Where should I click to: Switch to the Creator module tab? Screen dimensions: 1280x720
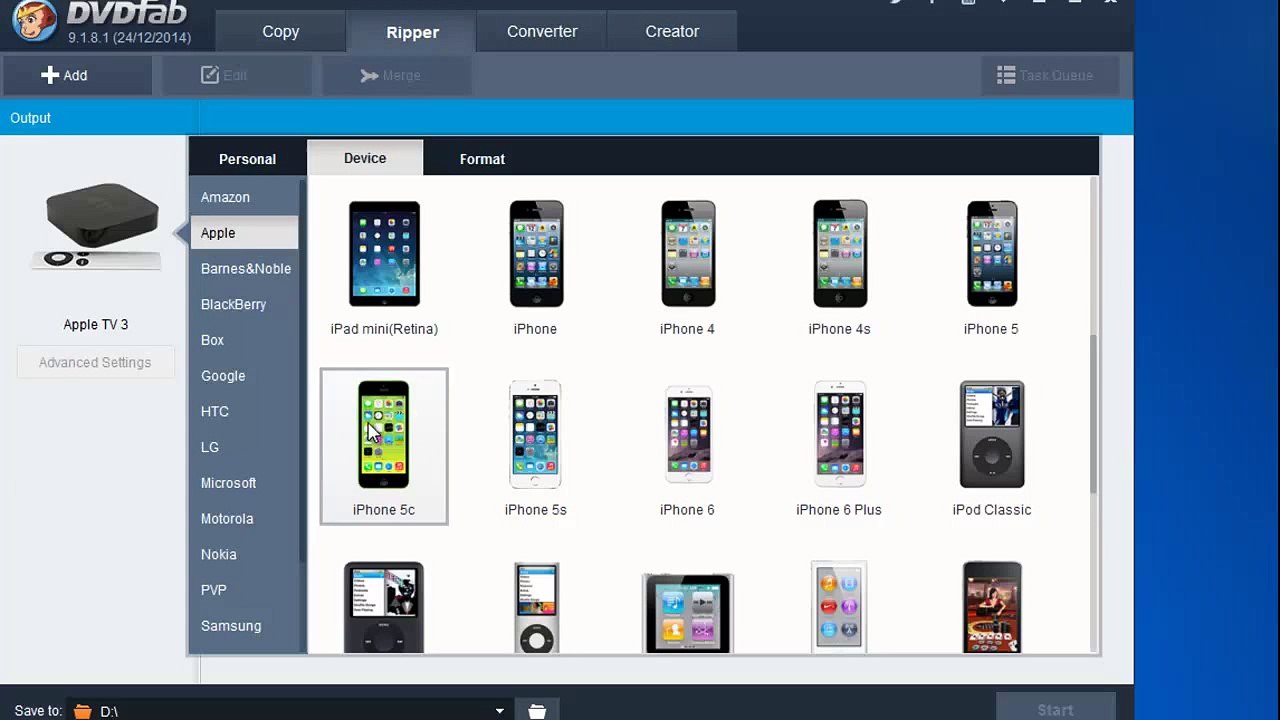coord(672,31)
